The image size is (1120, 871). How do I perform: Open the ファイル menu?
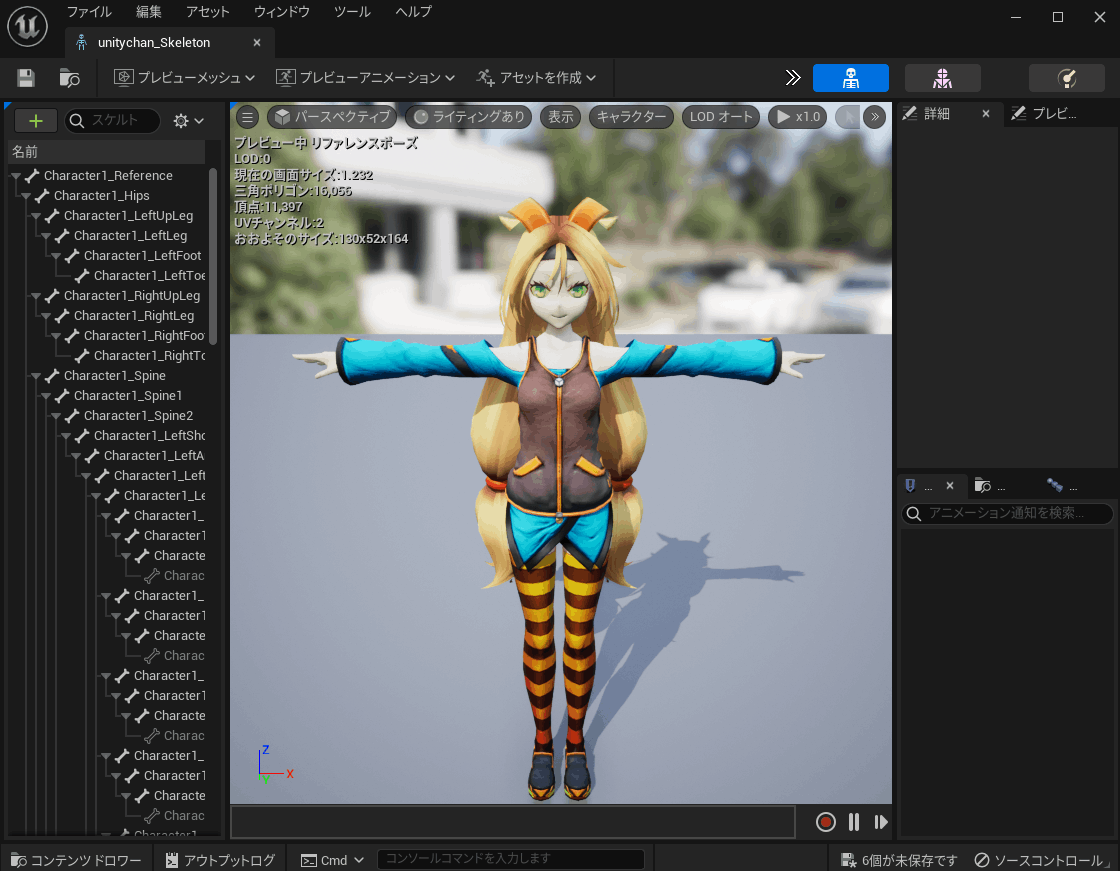(x=89, y=12)
